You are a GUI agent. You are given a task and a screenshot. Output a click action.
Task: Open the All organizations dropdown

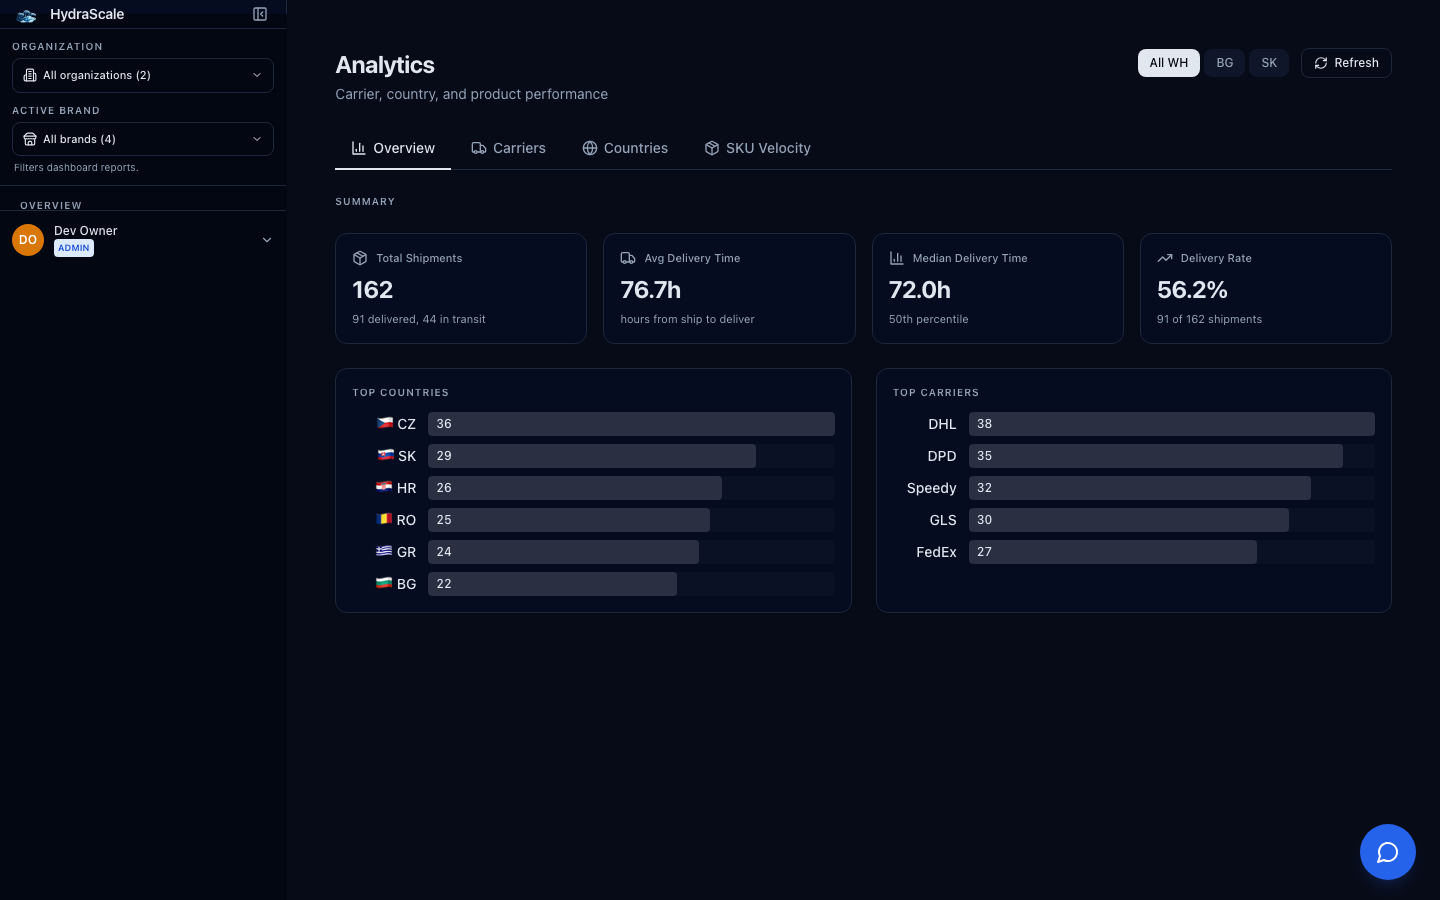coord(143,75)
